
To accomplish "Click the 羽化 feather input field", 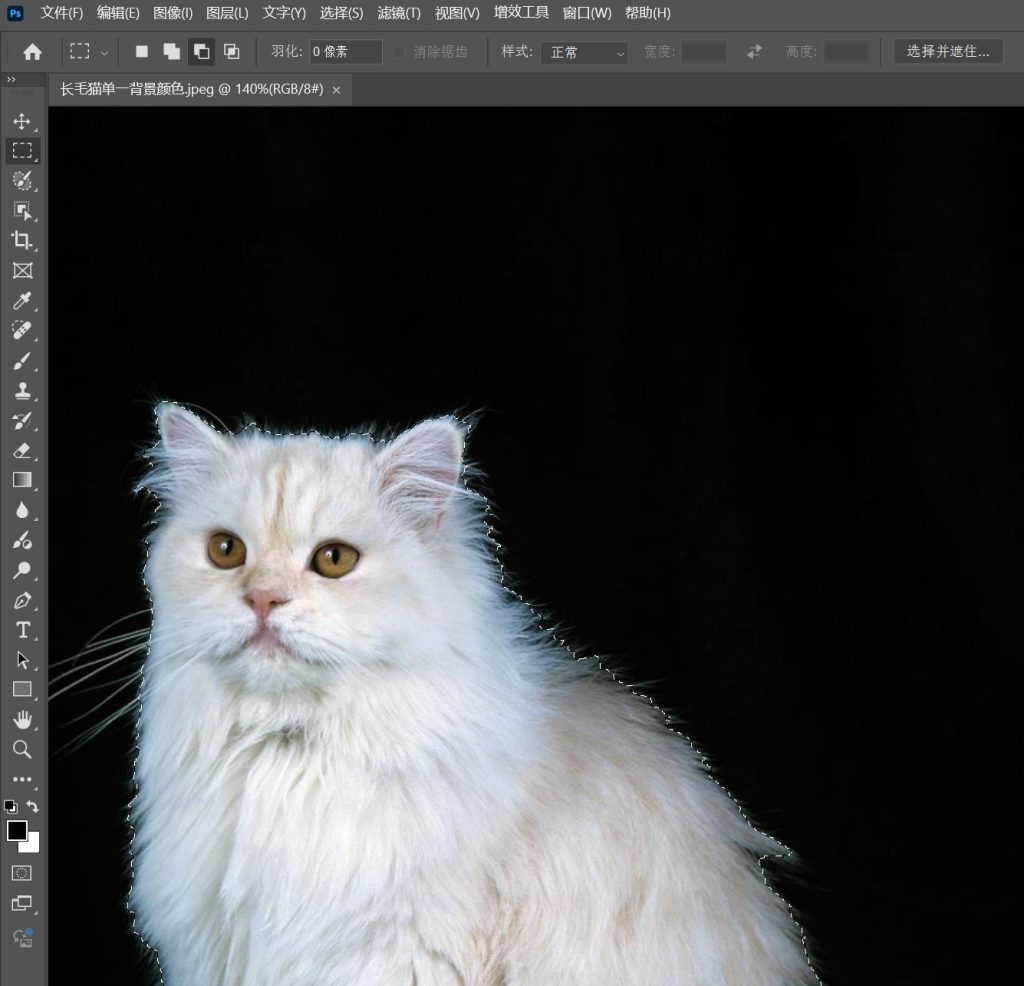I will [x=345, y=52].
